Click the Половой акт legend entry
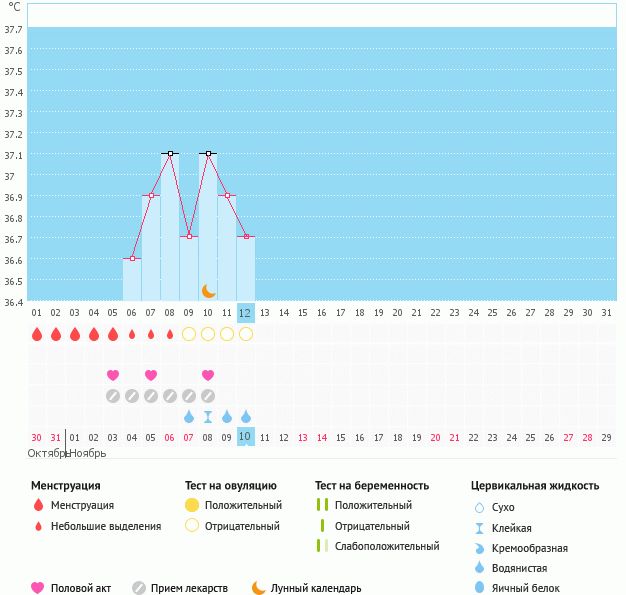This screenshot has width=626, height=595. click(71, 588)
